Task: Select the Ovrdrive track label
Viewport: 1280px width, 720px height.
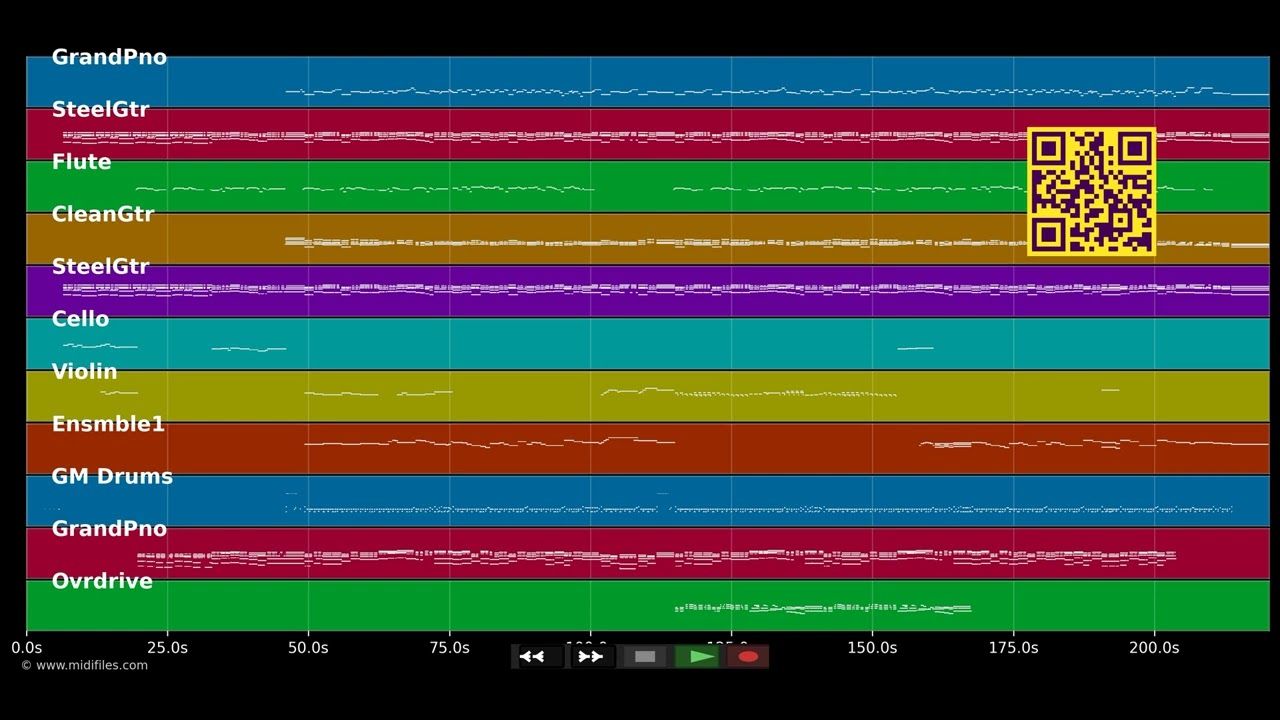Action: point(102,581)
